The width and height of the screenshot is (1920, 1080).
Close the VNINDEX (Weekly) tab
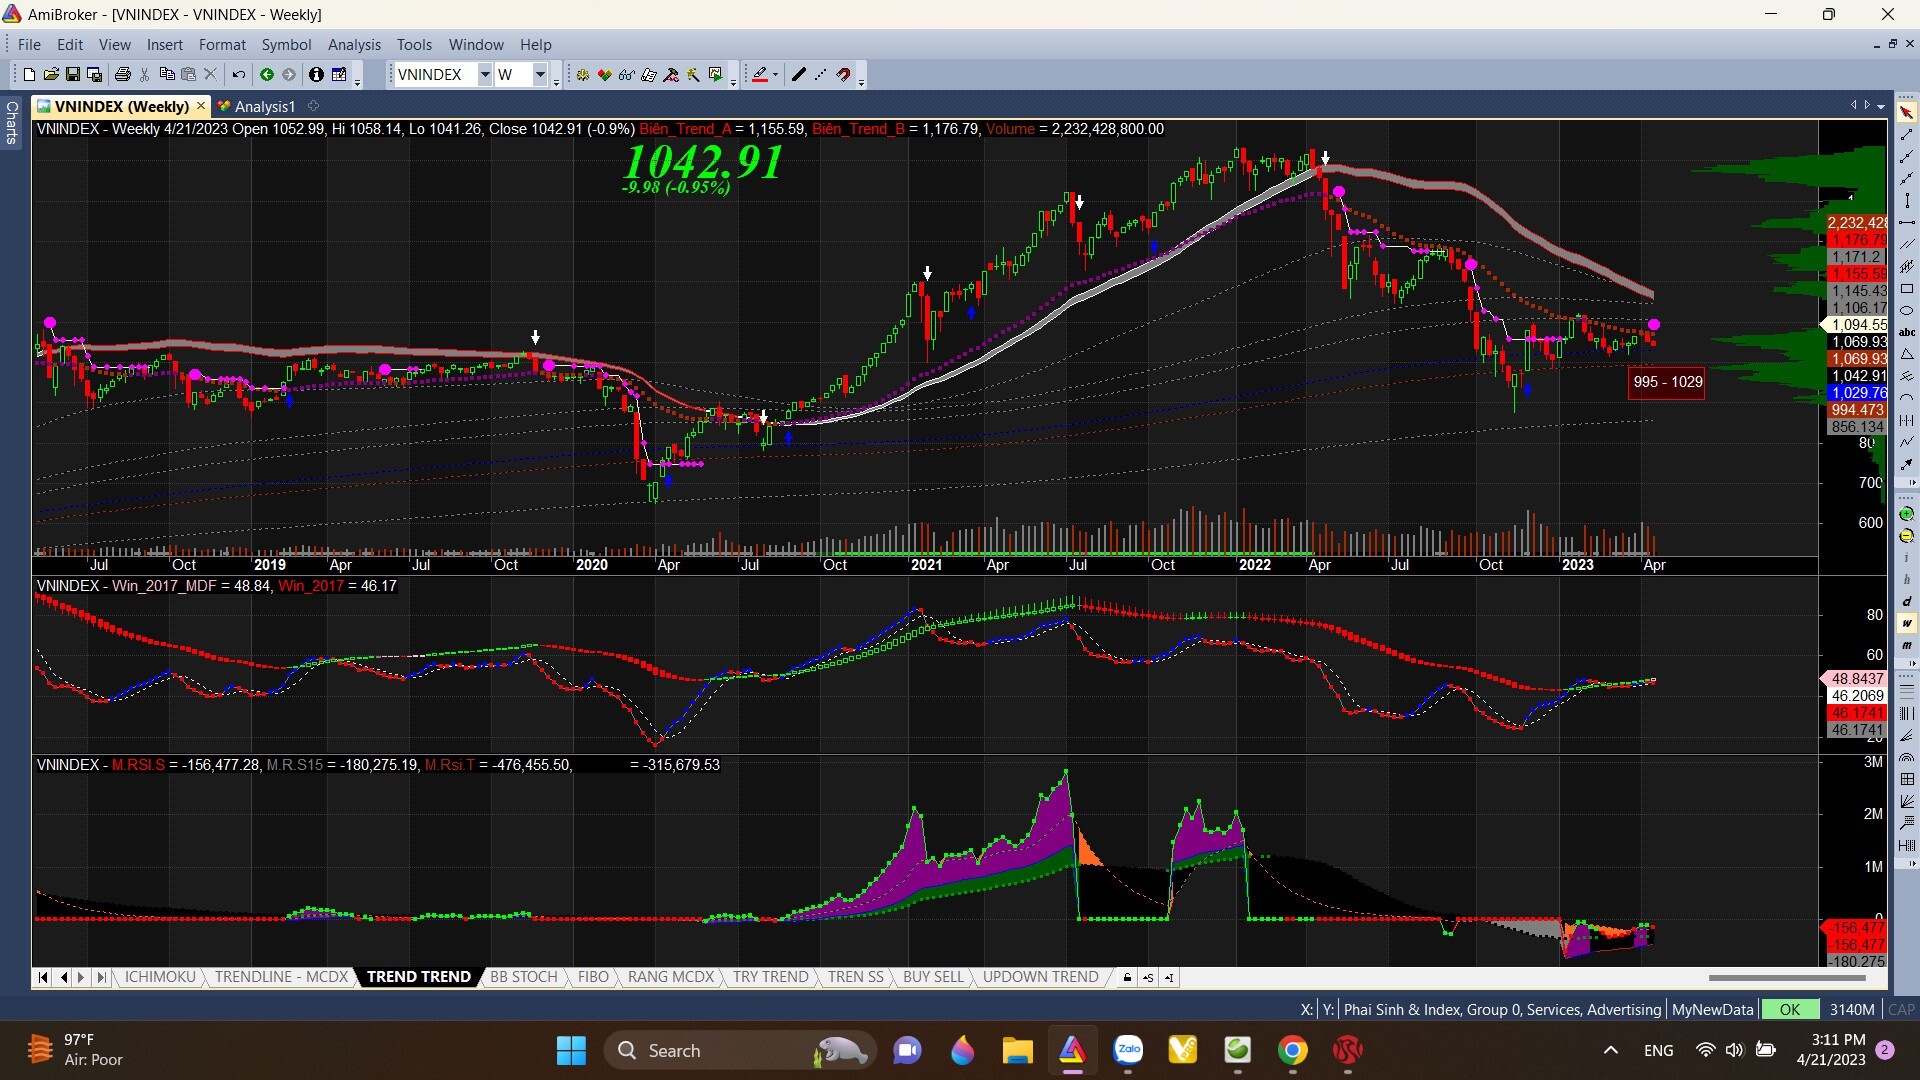coord(201,105)
